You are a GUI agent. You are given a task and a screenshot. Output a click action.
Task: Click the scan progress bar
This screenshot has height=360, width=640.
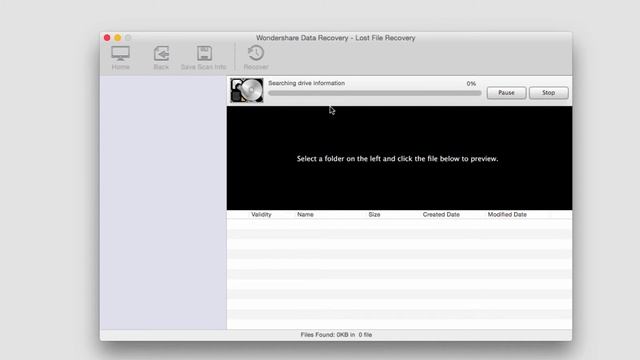[374, 93]
